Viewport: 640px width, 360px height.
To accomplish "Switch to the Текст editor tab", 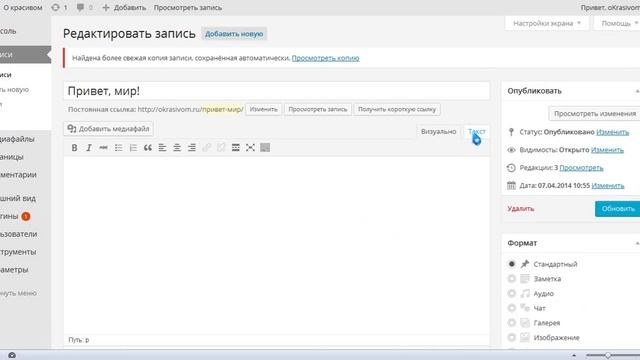I will click(x=477, y=131).
